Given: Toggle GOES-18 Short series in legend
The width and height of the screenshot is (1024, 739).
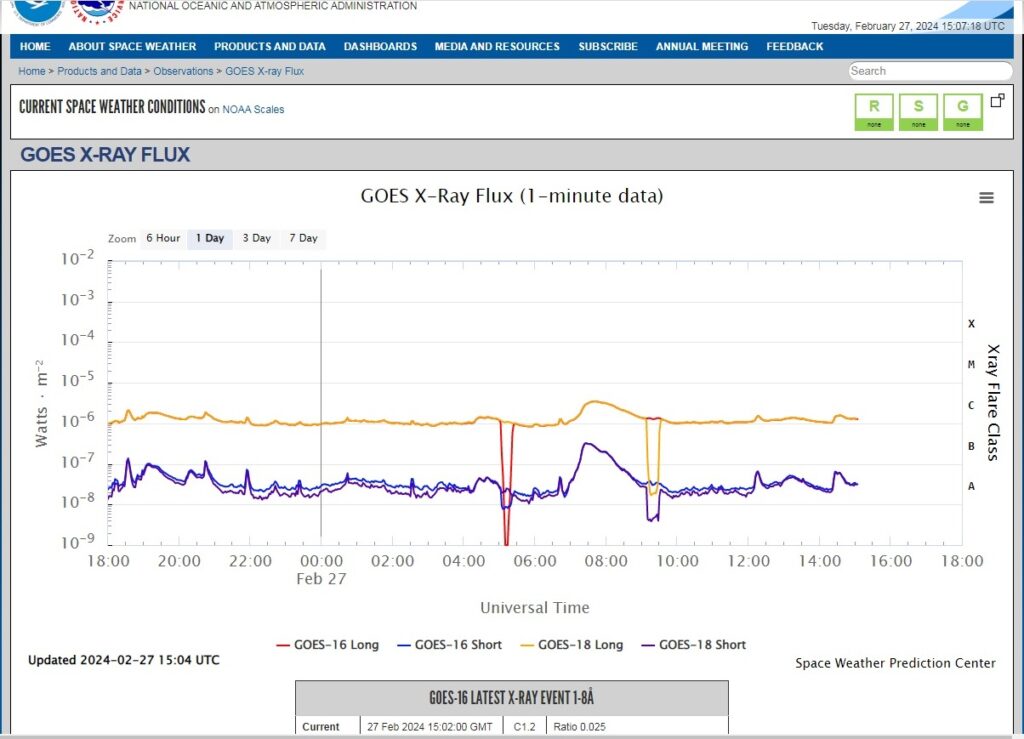Looking at the screenshot, I should pyautogui.click(x=694, y=645).
